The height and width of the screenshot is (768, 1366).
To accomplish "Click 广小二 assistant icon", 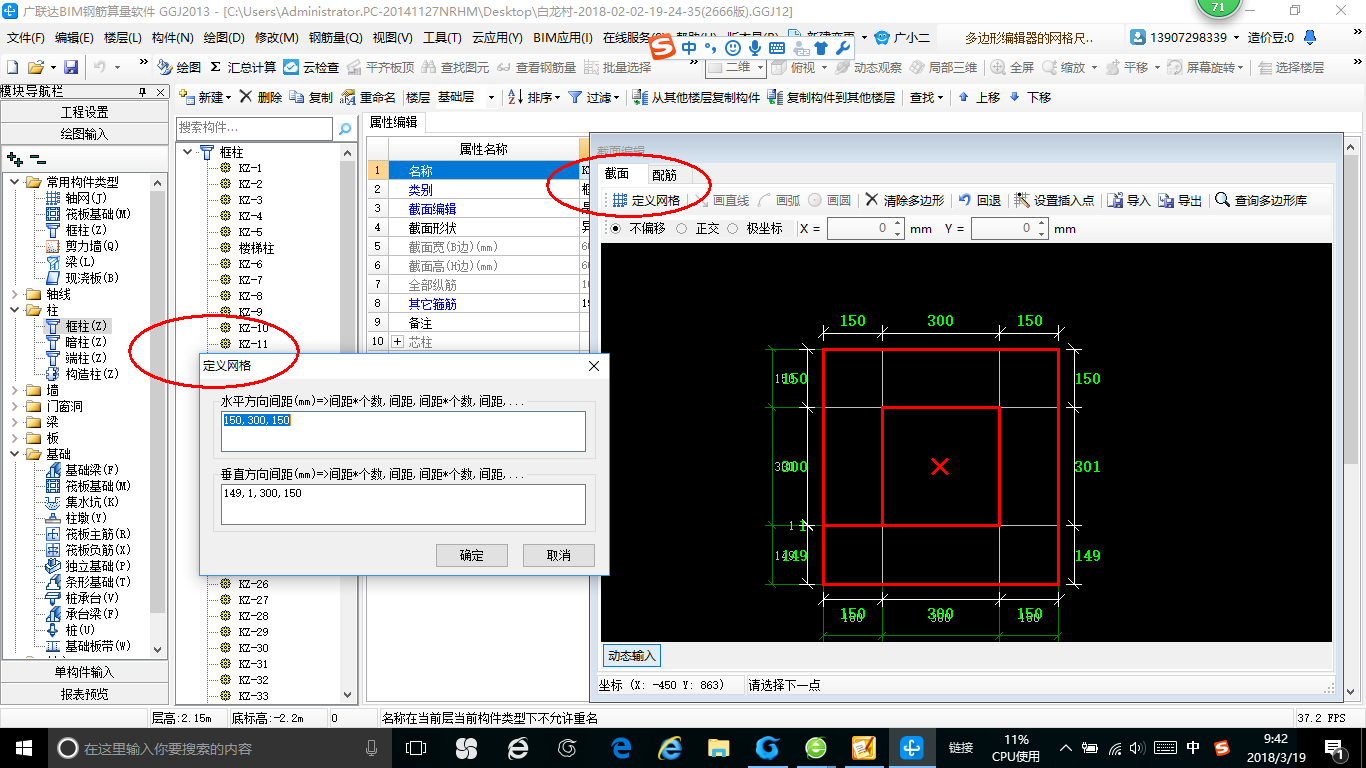I will pyautogui.click(x=902, y=38).
